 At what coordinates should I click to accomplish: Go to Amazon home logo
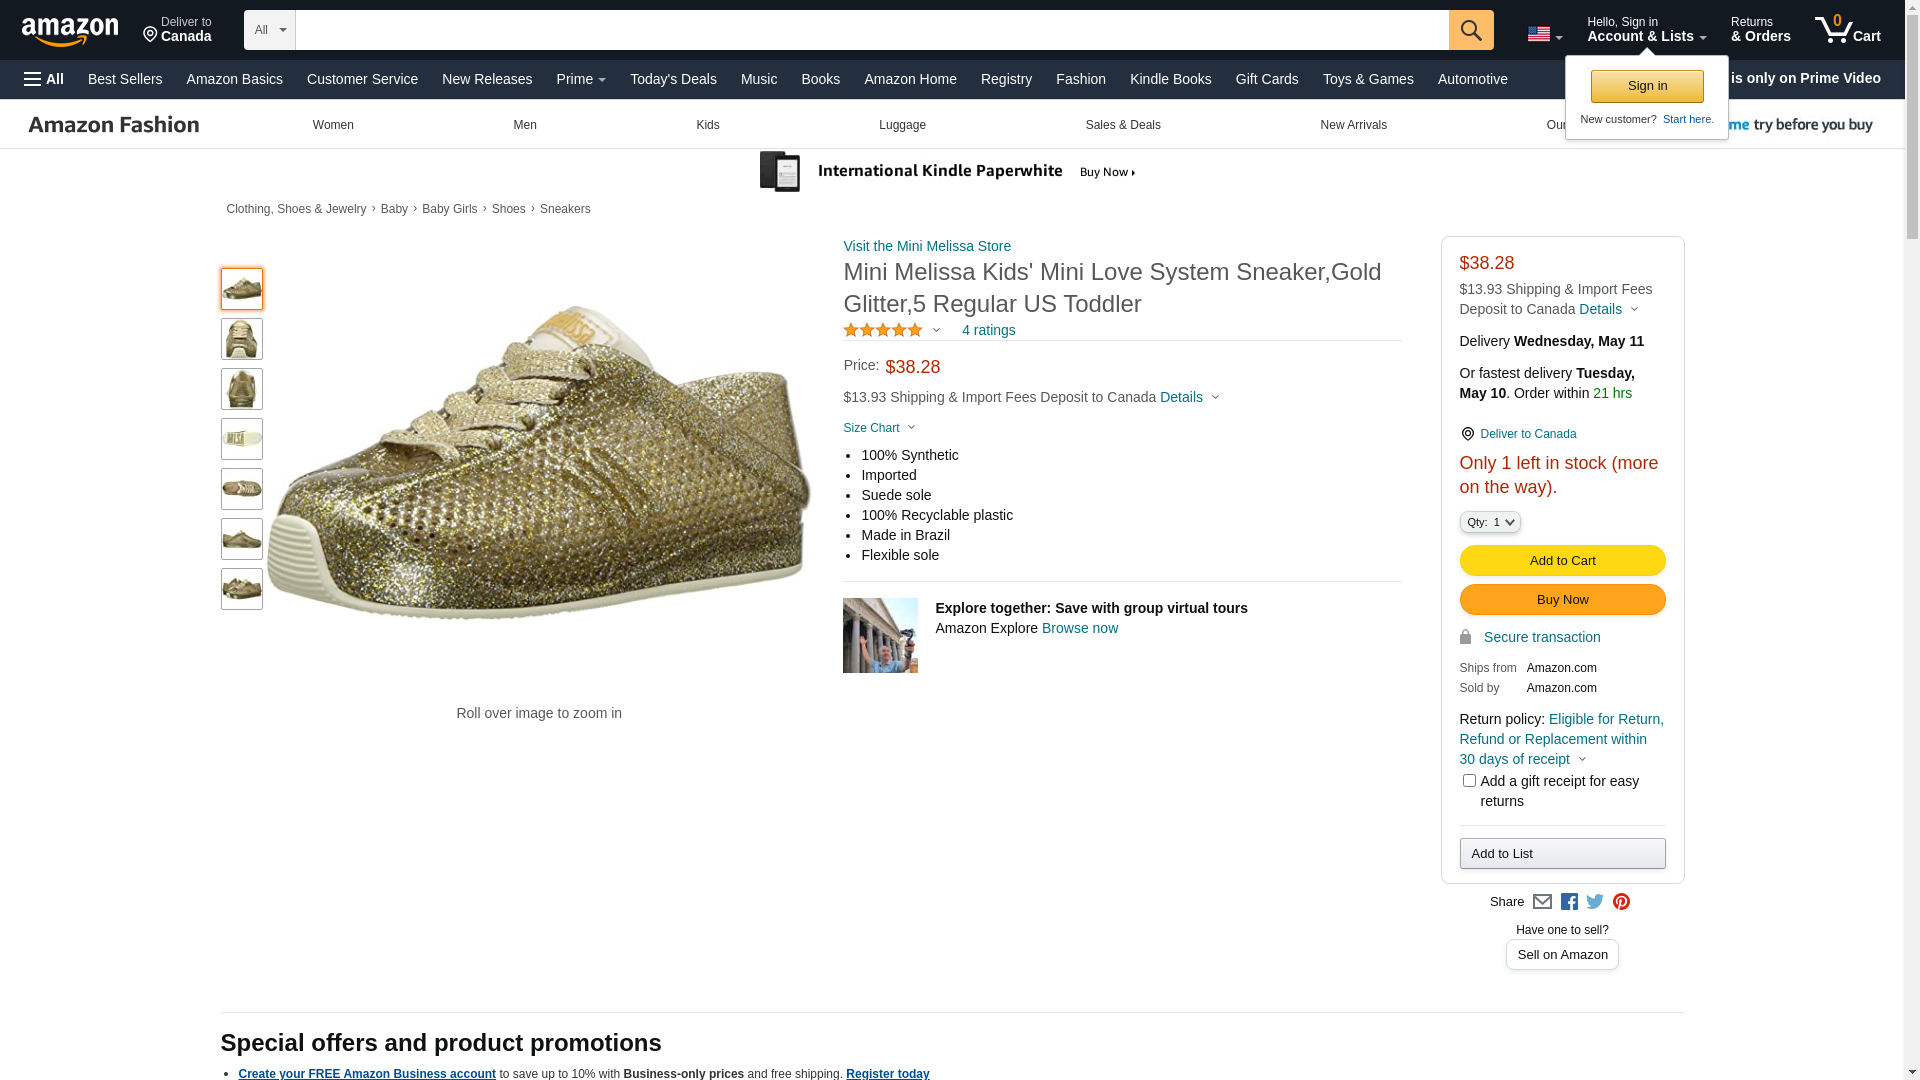click(70, 32)
